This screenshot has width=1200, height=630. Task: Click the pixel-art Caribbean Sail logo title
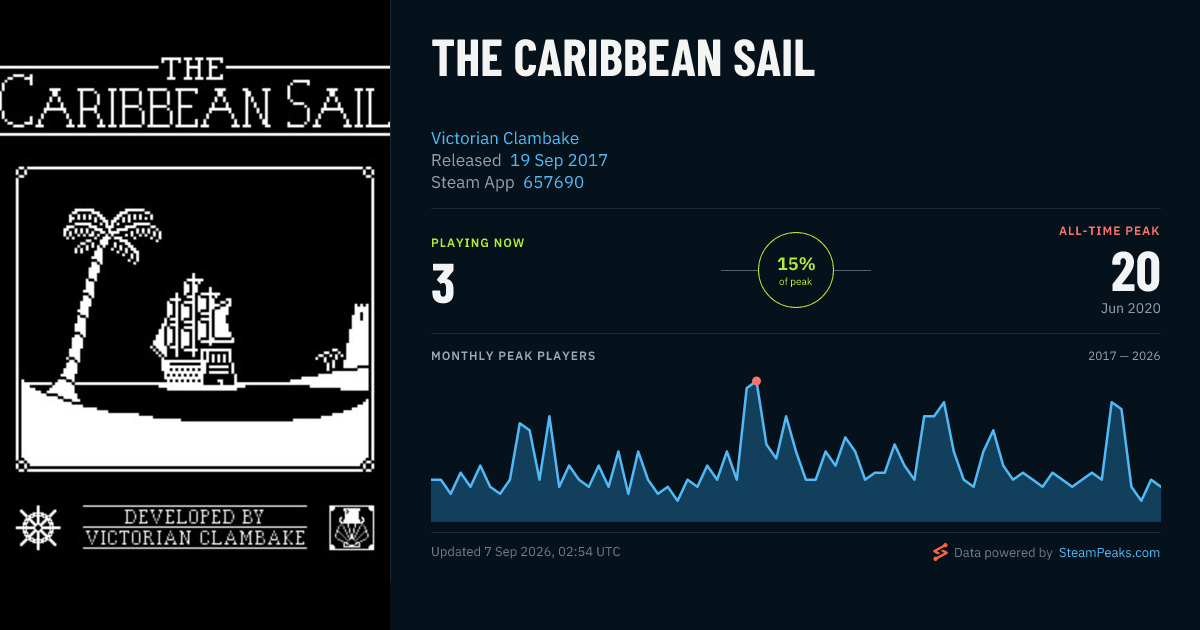pyautogui.click(x=194, y=95)
